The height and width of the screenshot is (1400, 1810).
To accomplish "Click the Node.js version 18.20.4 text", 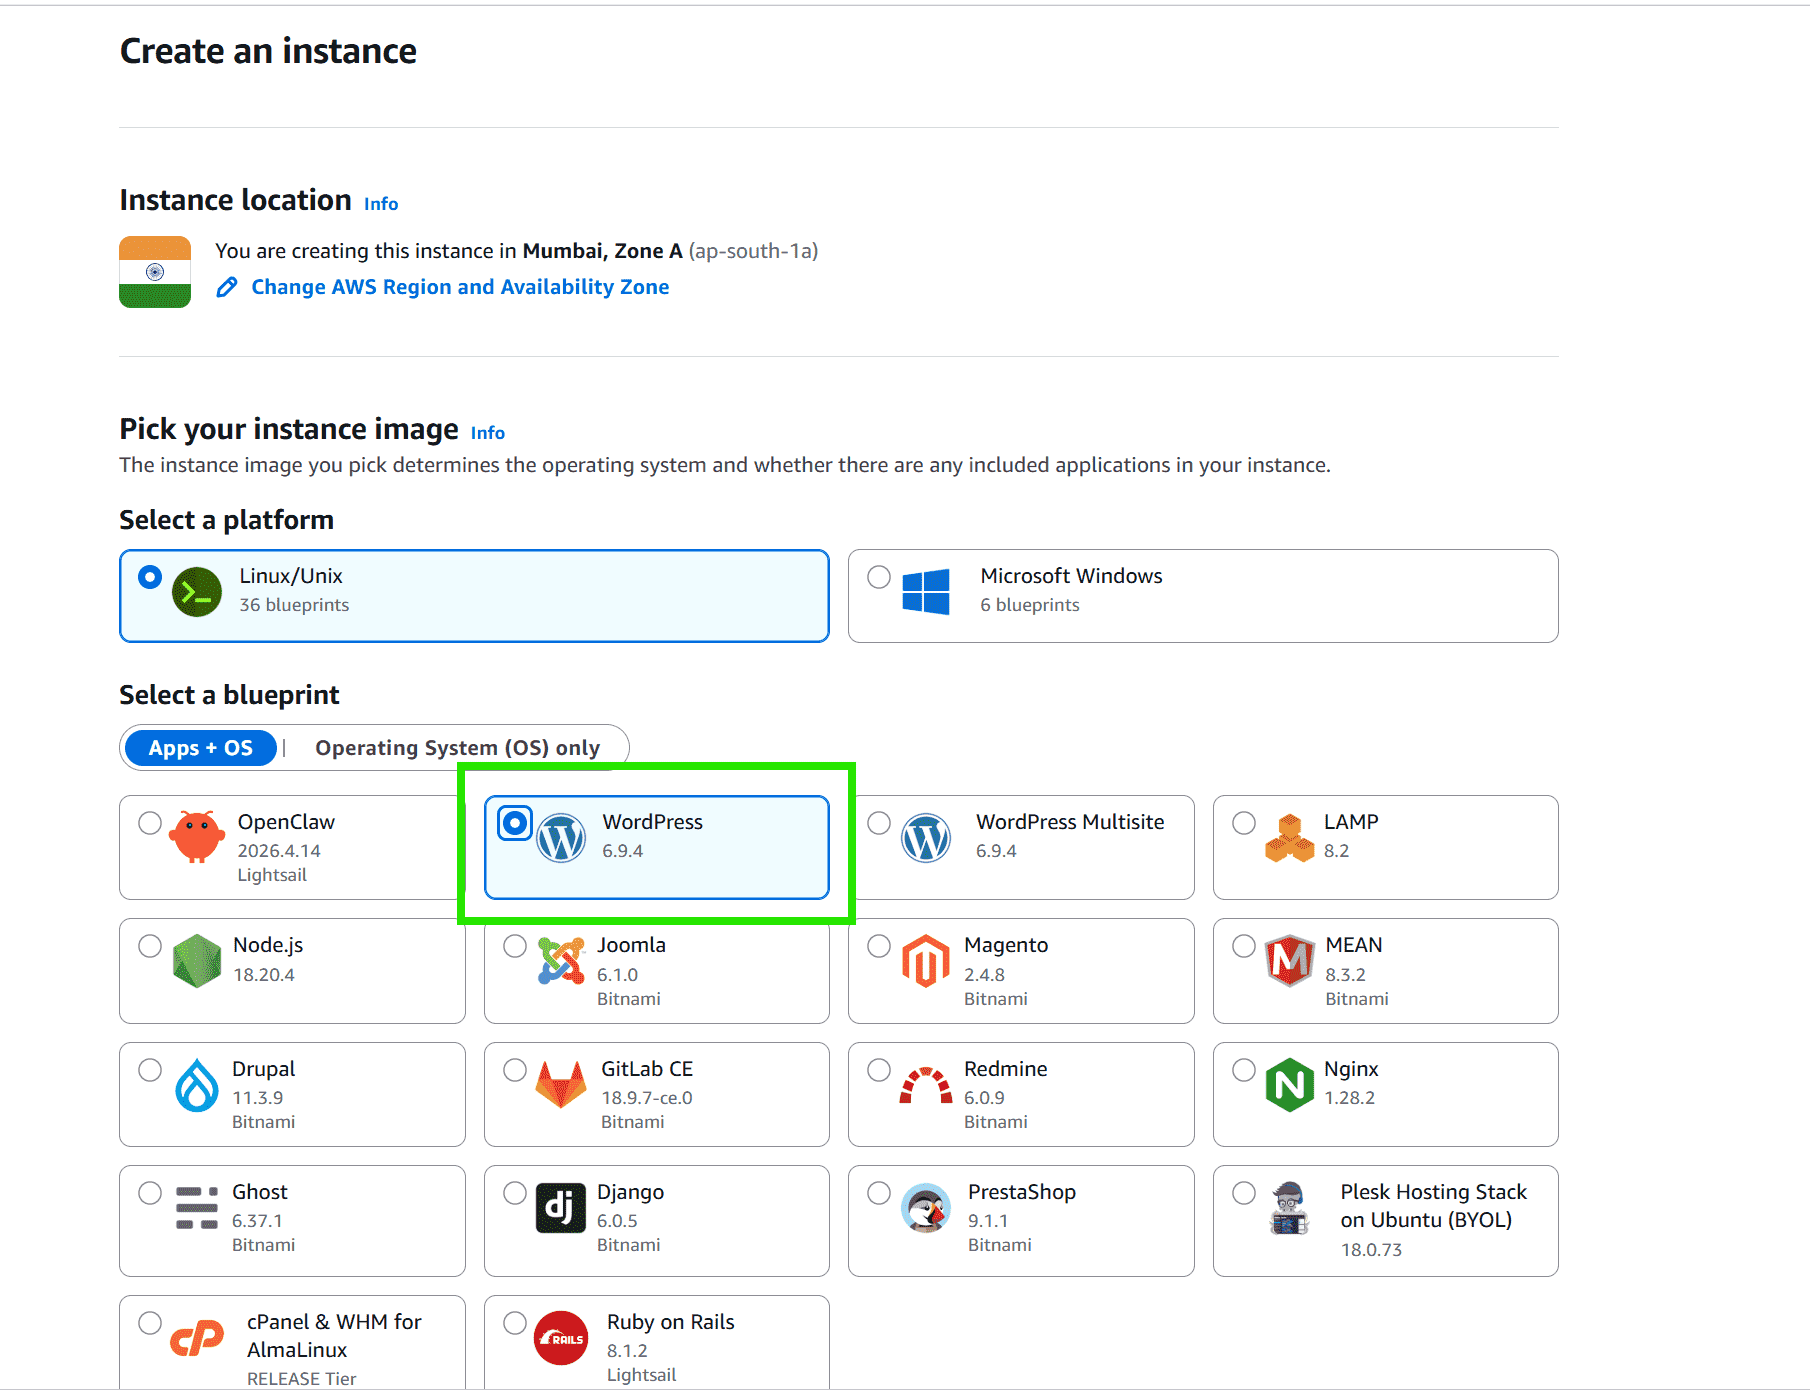I will 264,975.
